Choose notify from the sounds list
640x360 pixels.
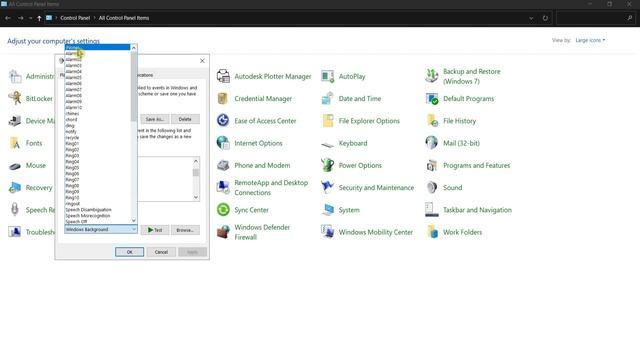pos(98,131)
